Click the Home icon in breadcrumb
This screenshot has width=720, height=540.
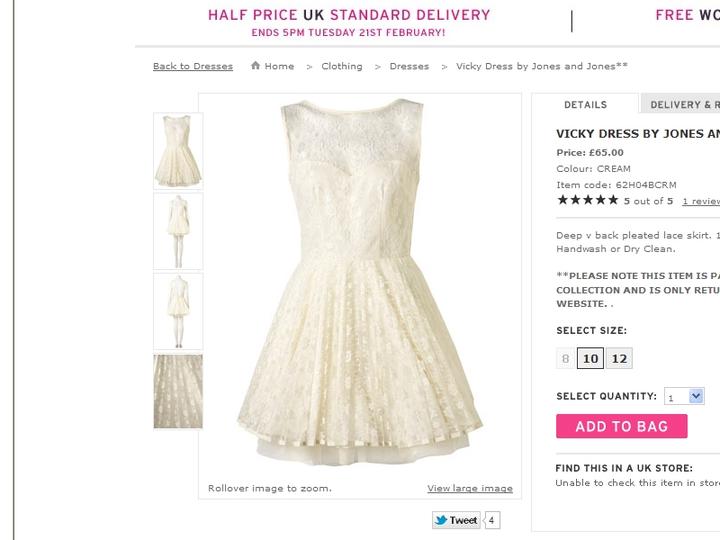click(256, 66)
